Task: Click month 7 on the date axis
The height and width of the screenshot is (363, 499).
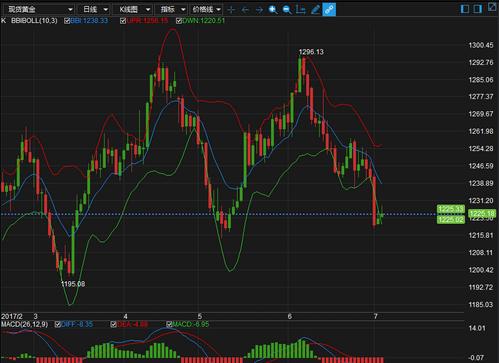Action: 376,316
